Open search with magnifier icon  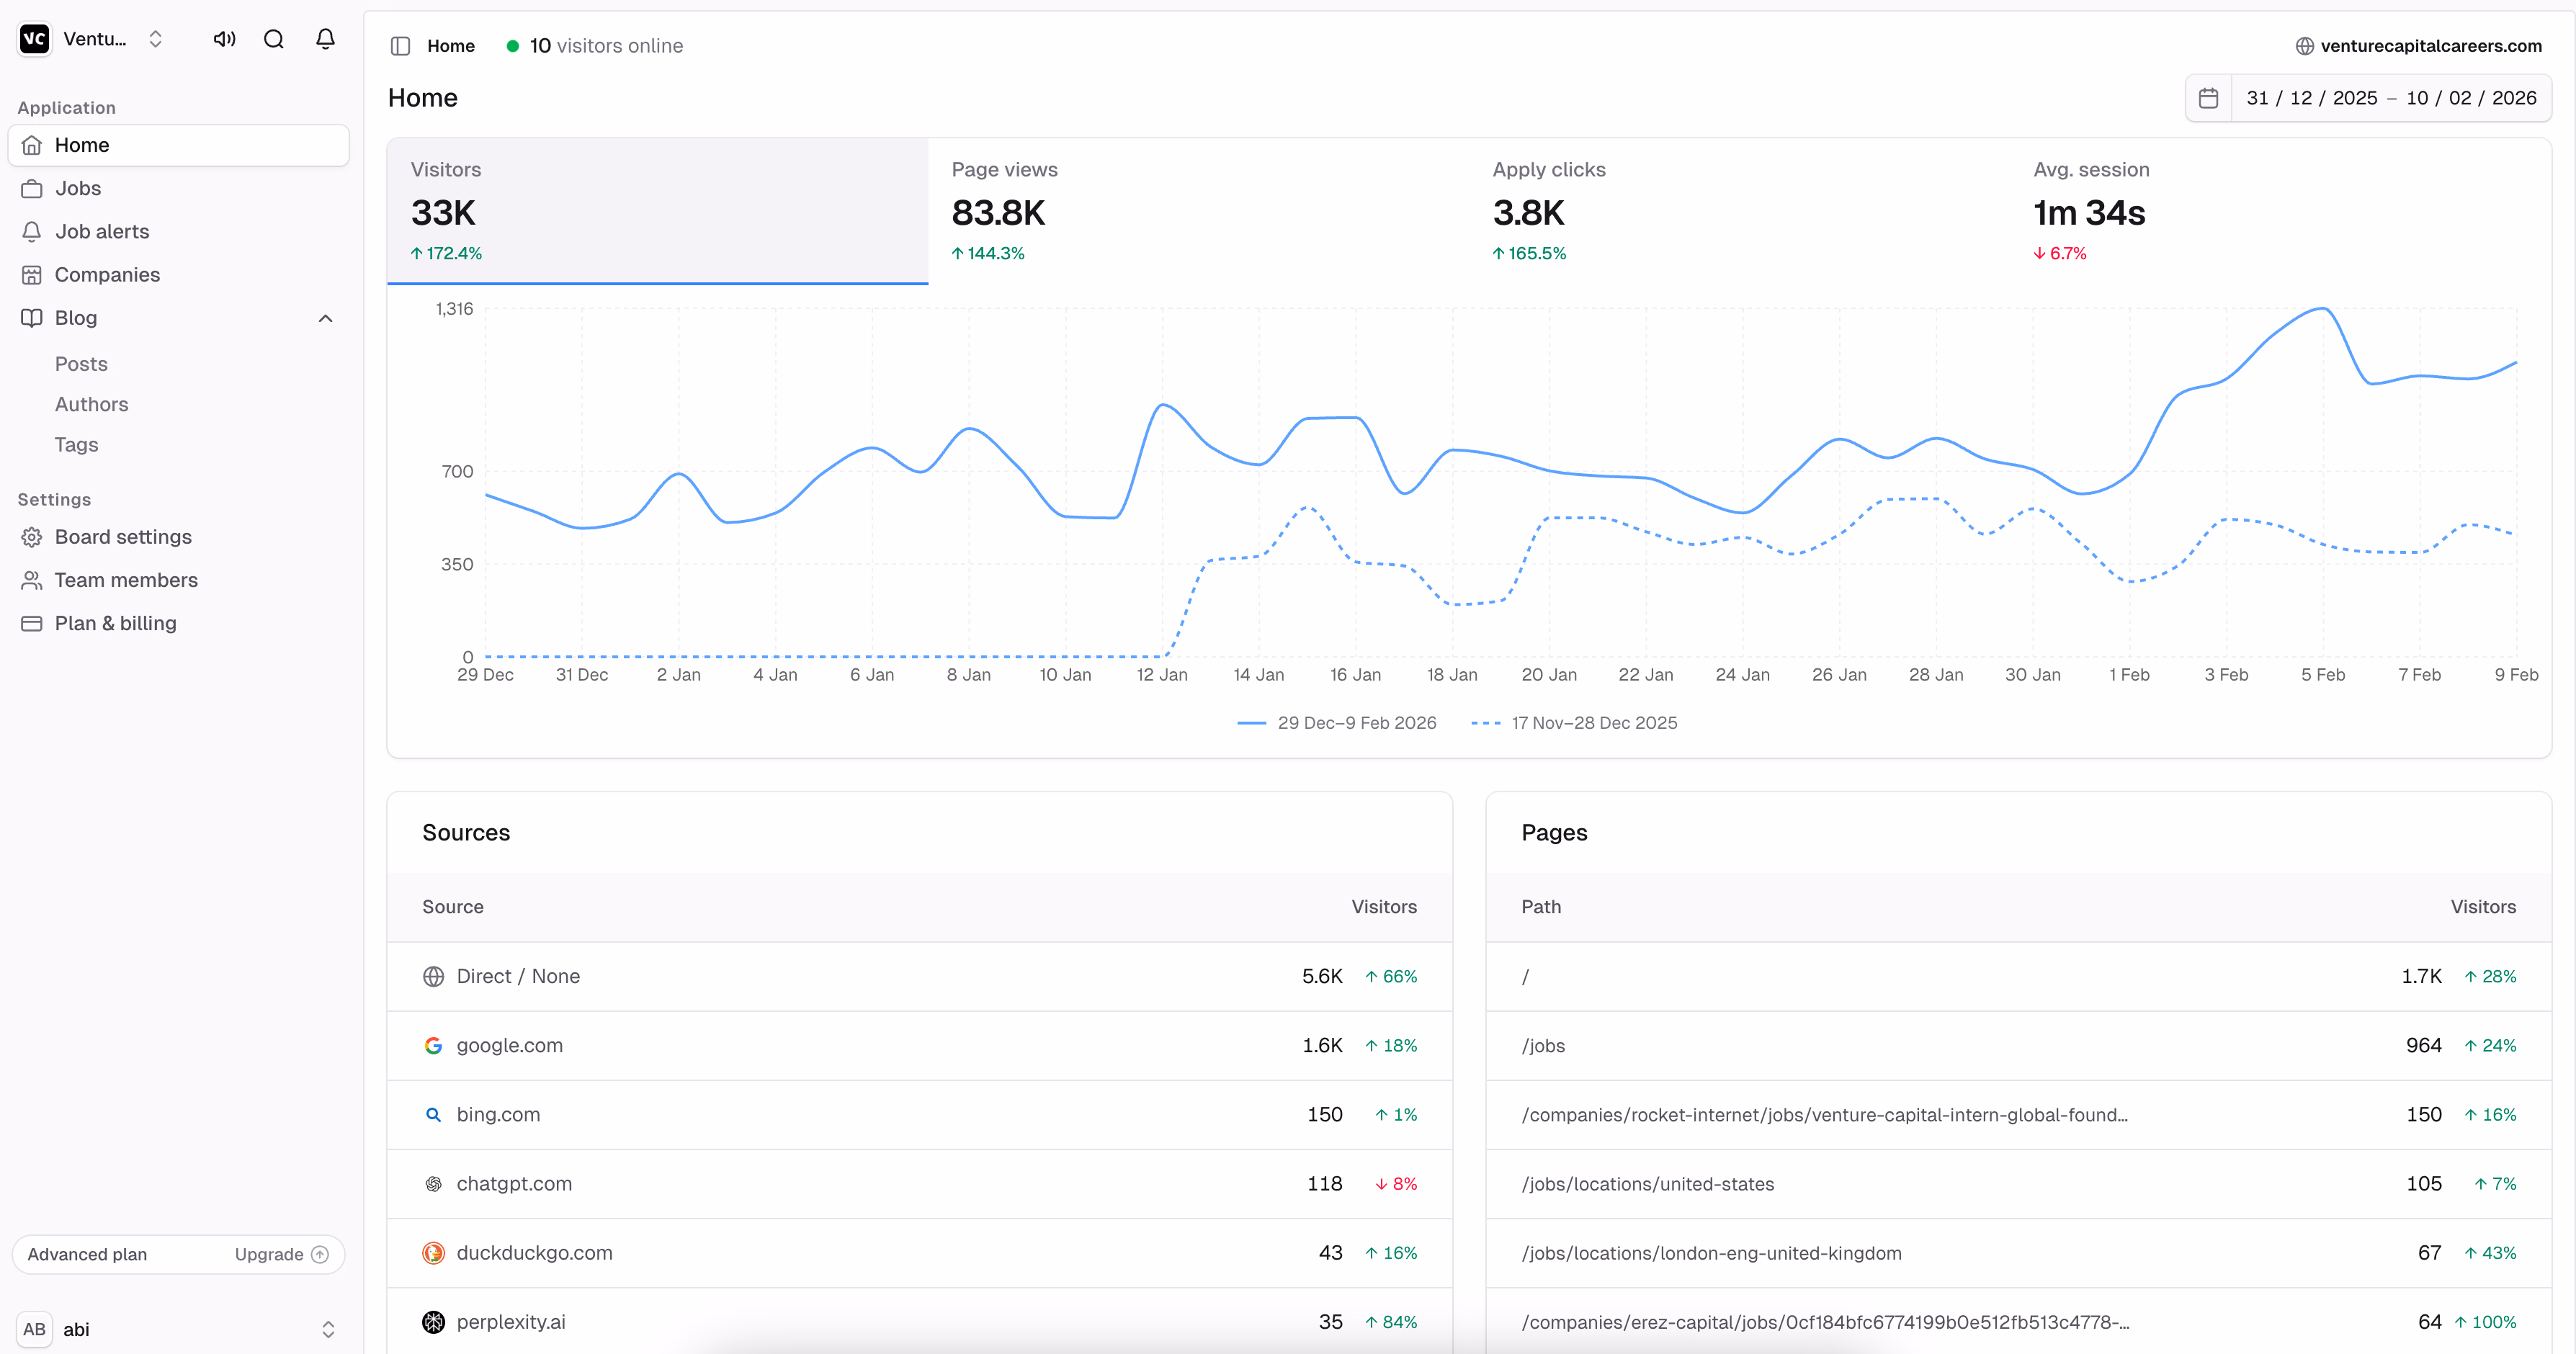[x=274, y=39]
